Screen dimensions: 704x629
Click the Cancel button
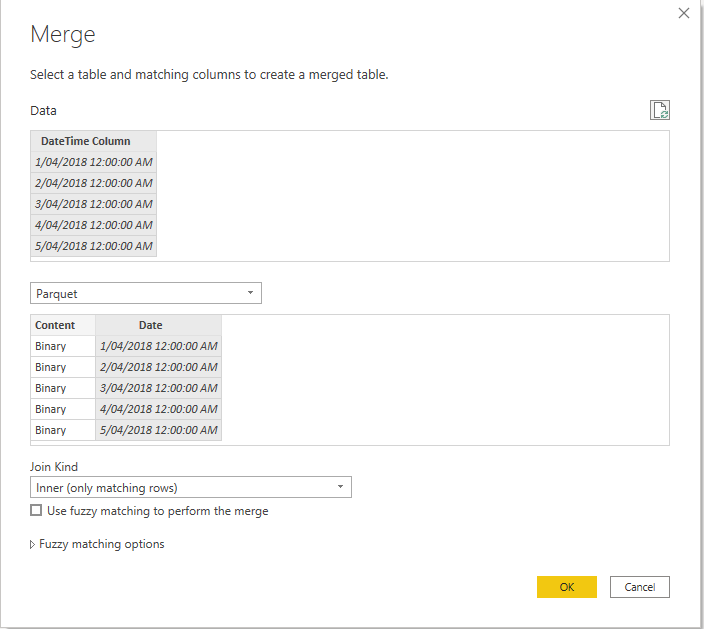tap(639, 587)
